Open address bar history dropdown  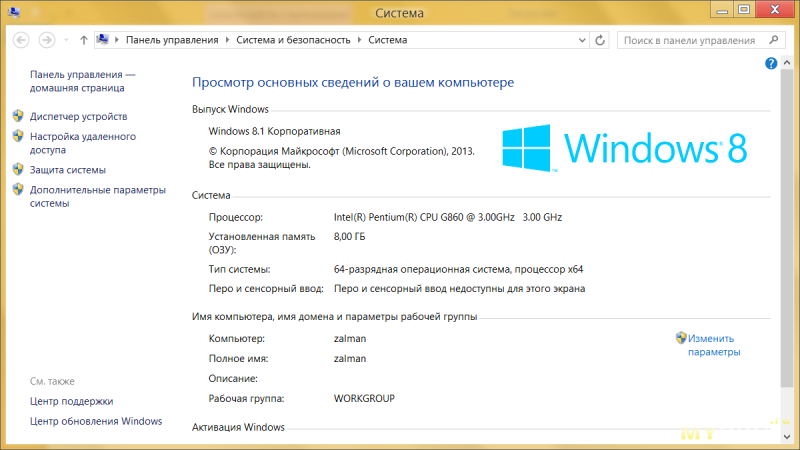[582, 40]
